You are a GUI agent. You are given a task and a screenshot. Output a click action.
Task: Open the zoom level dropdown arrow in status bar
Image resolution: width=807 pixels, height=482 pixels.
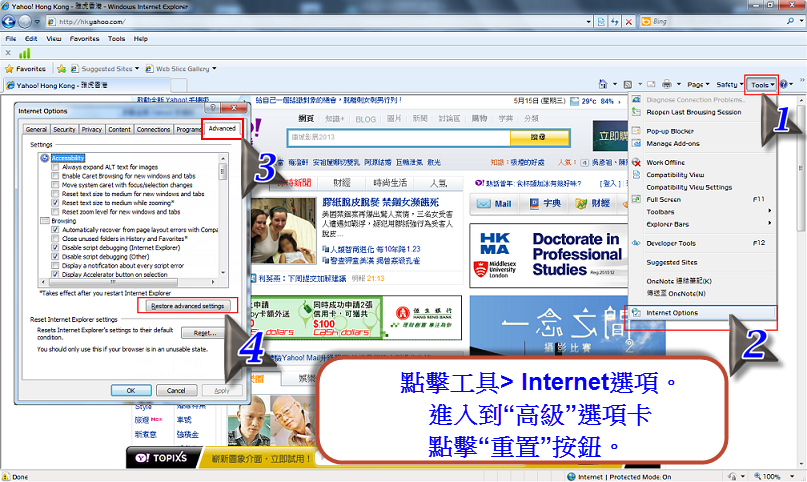(792, 476)
